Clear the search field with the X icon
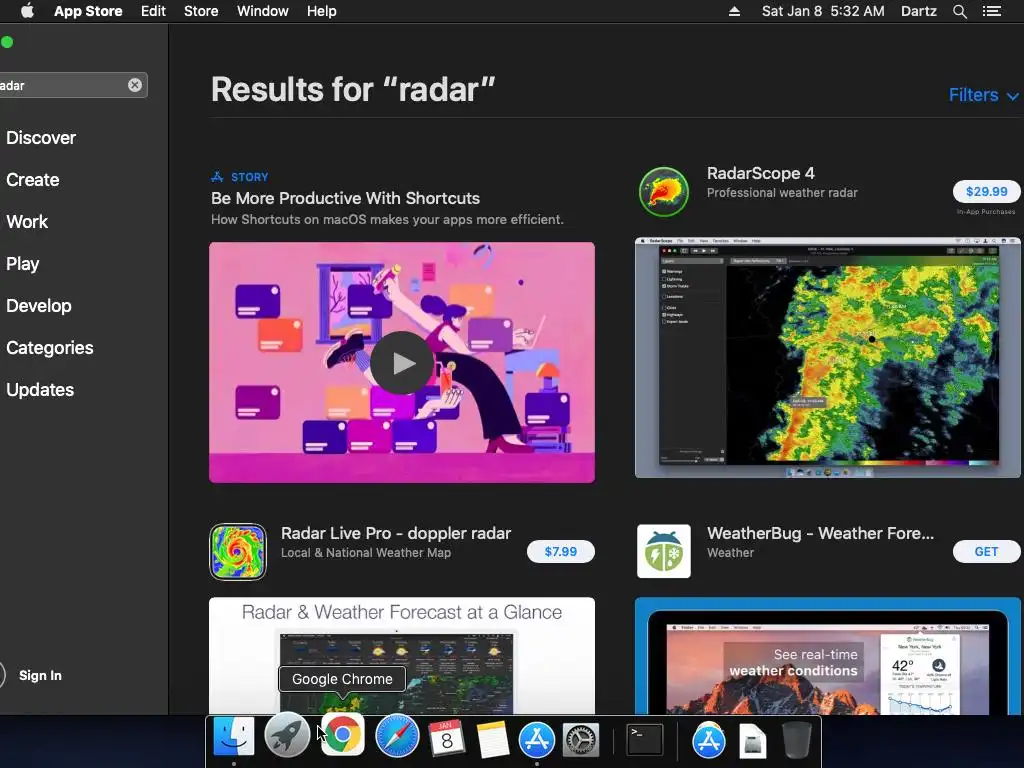This screenshot has height=768, width=1024. coord(135,85)
